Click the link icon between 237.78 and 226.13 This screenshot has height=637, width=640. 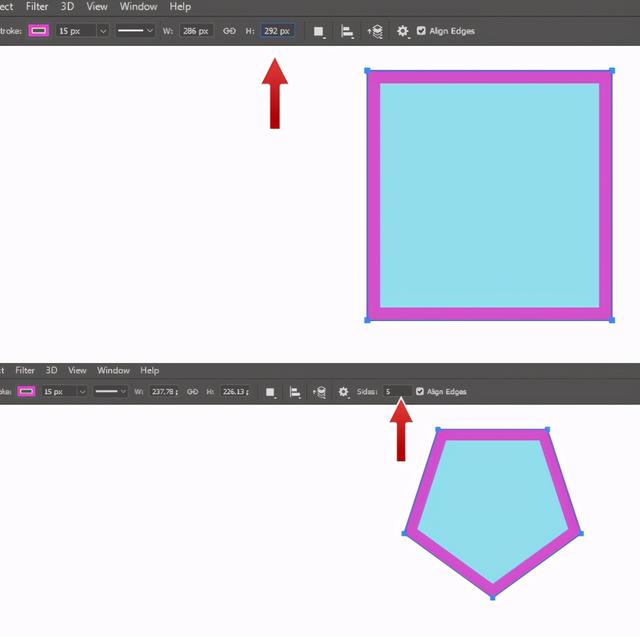coord(192,392)
